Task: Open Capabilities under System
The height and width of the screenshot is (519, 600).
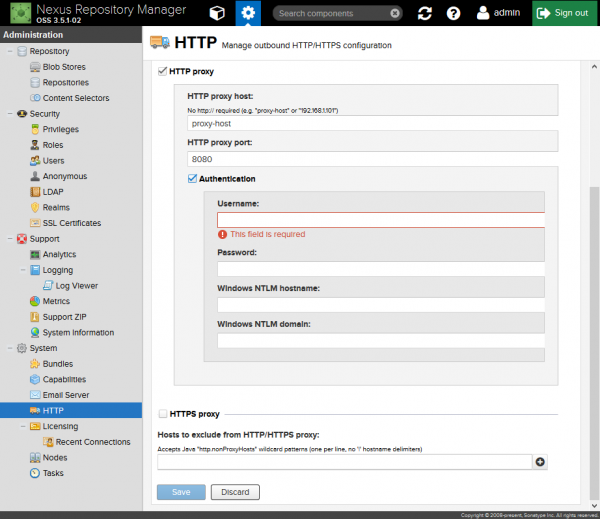Action: coord(64,379)
